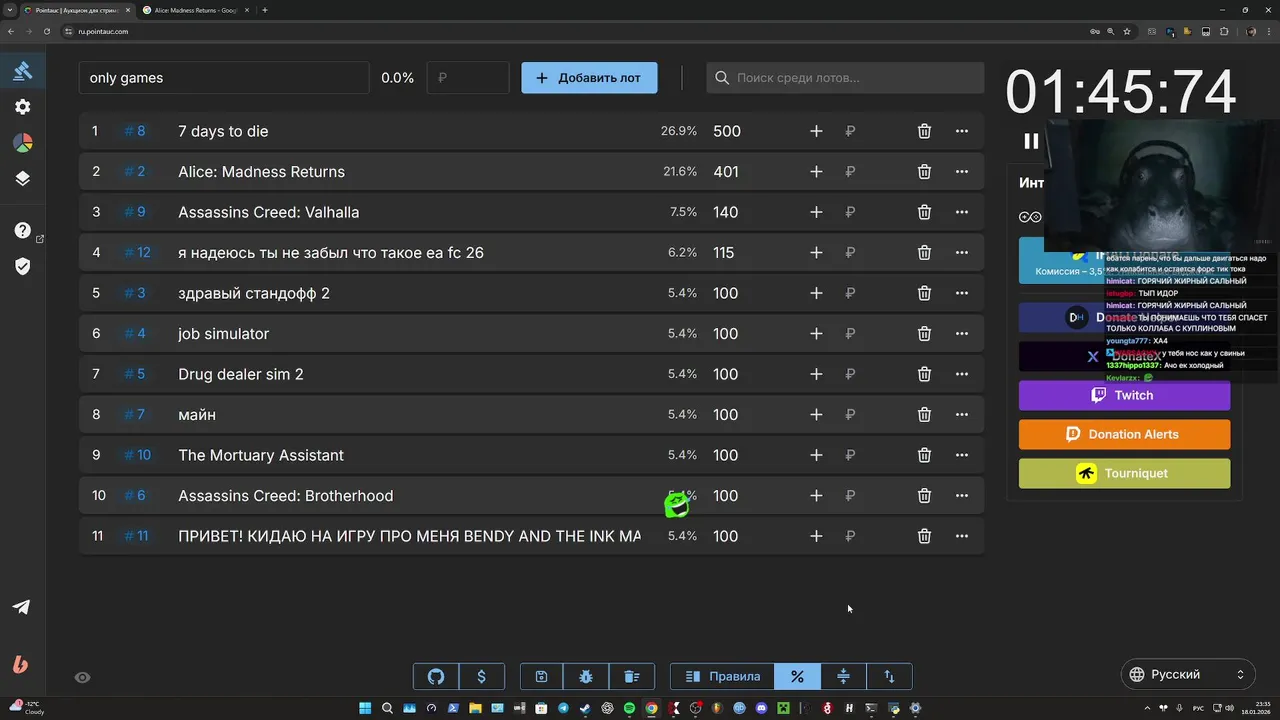Switch to Alice: Madness Returns Google tab
The width and height of the screenshot is (1280, 720).
pyautogui.click(x=195, y=10)
